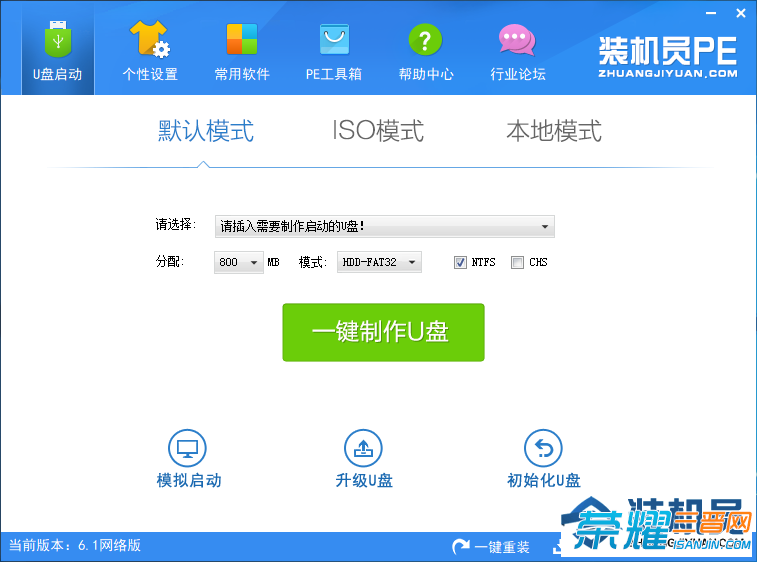Click 当前版本 6.1网络版 status text
This screenshot has height=562, width=757.
[x=75, y=546]
